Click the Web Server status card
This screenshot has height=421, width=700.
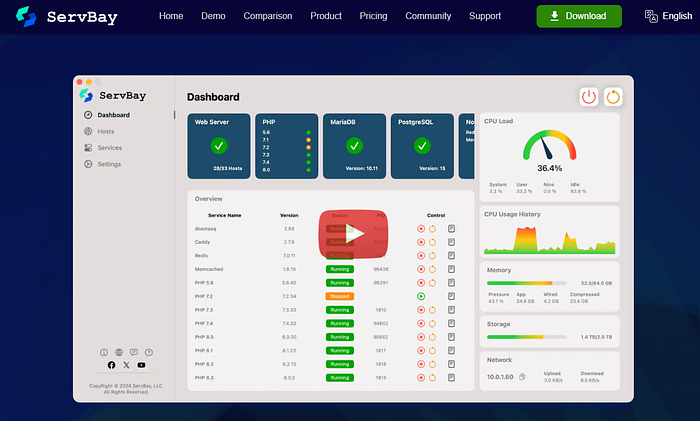[219, 146]
